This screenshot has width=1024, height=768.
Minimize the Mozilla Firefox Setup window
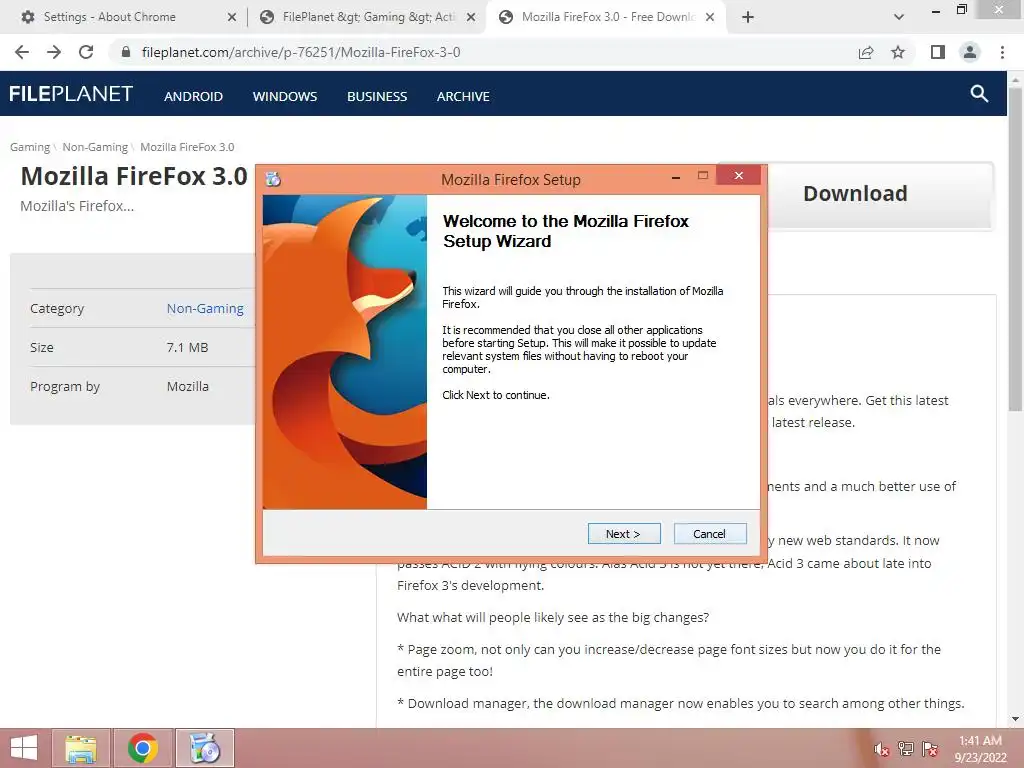(x=676, y=176)
